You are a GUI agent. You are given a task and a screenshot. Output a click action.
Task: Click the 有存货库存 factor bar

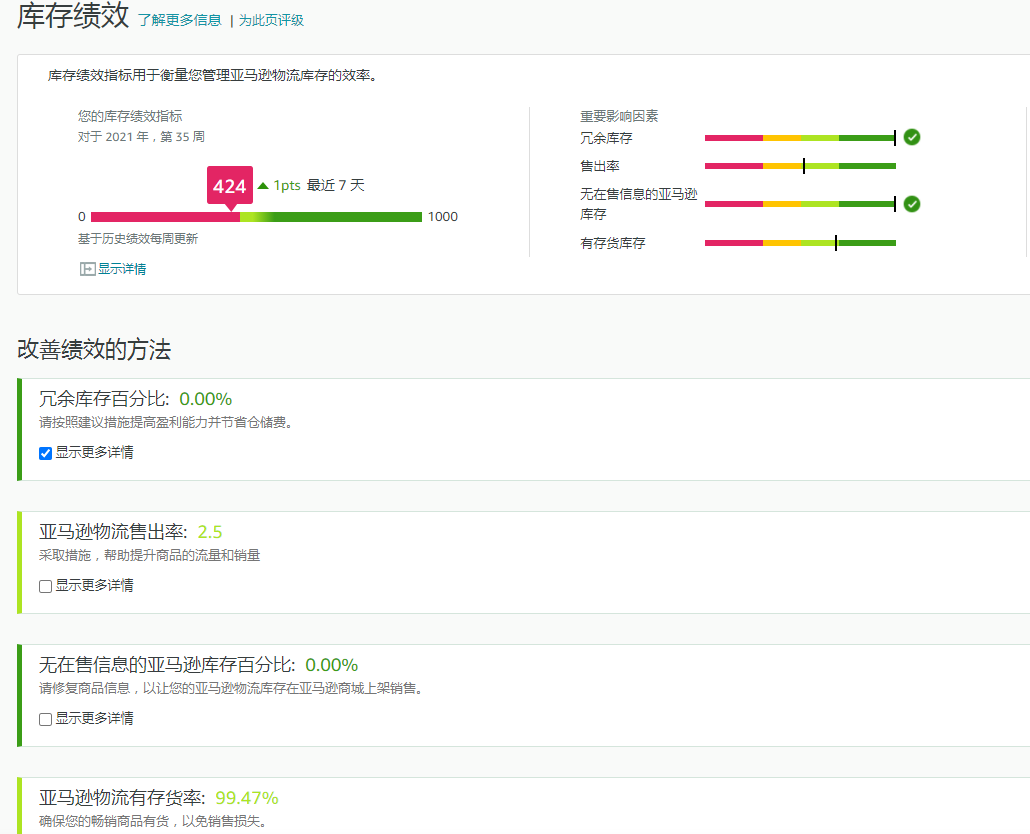(x=800, y=243)
